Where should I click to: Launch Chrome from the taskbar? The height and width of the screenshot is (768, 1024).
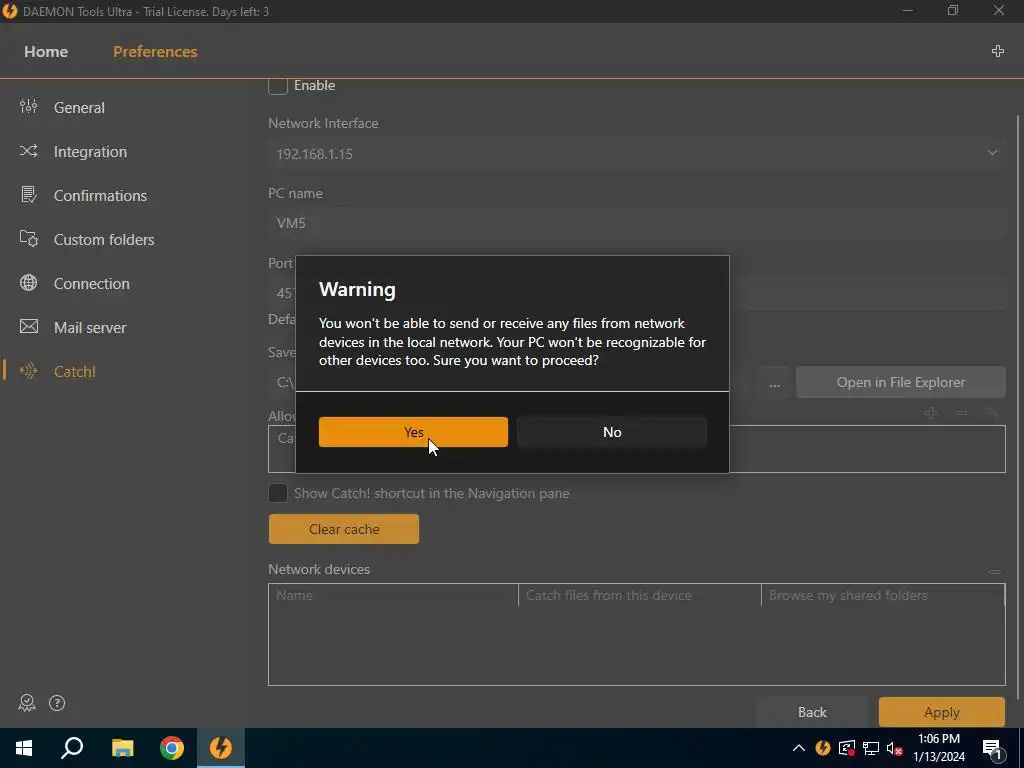tap(172, 748)
